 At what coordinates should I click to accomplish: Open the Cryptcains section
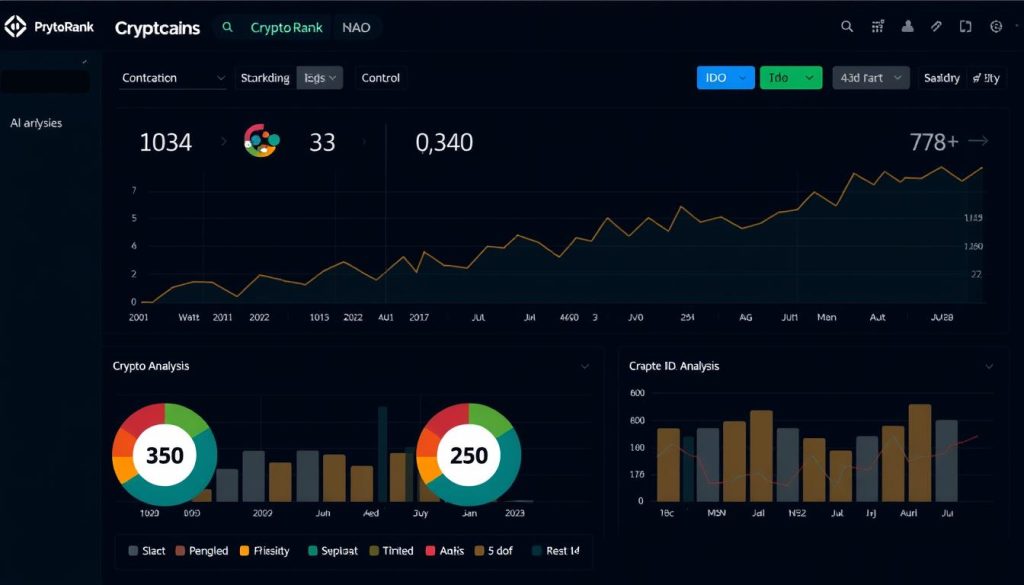tap(157, 28)
